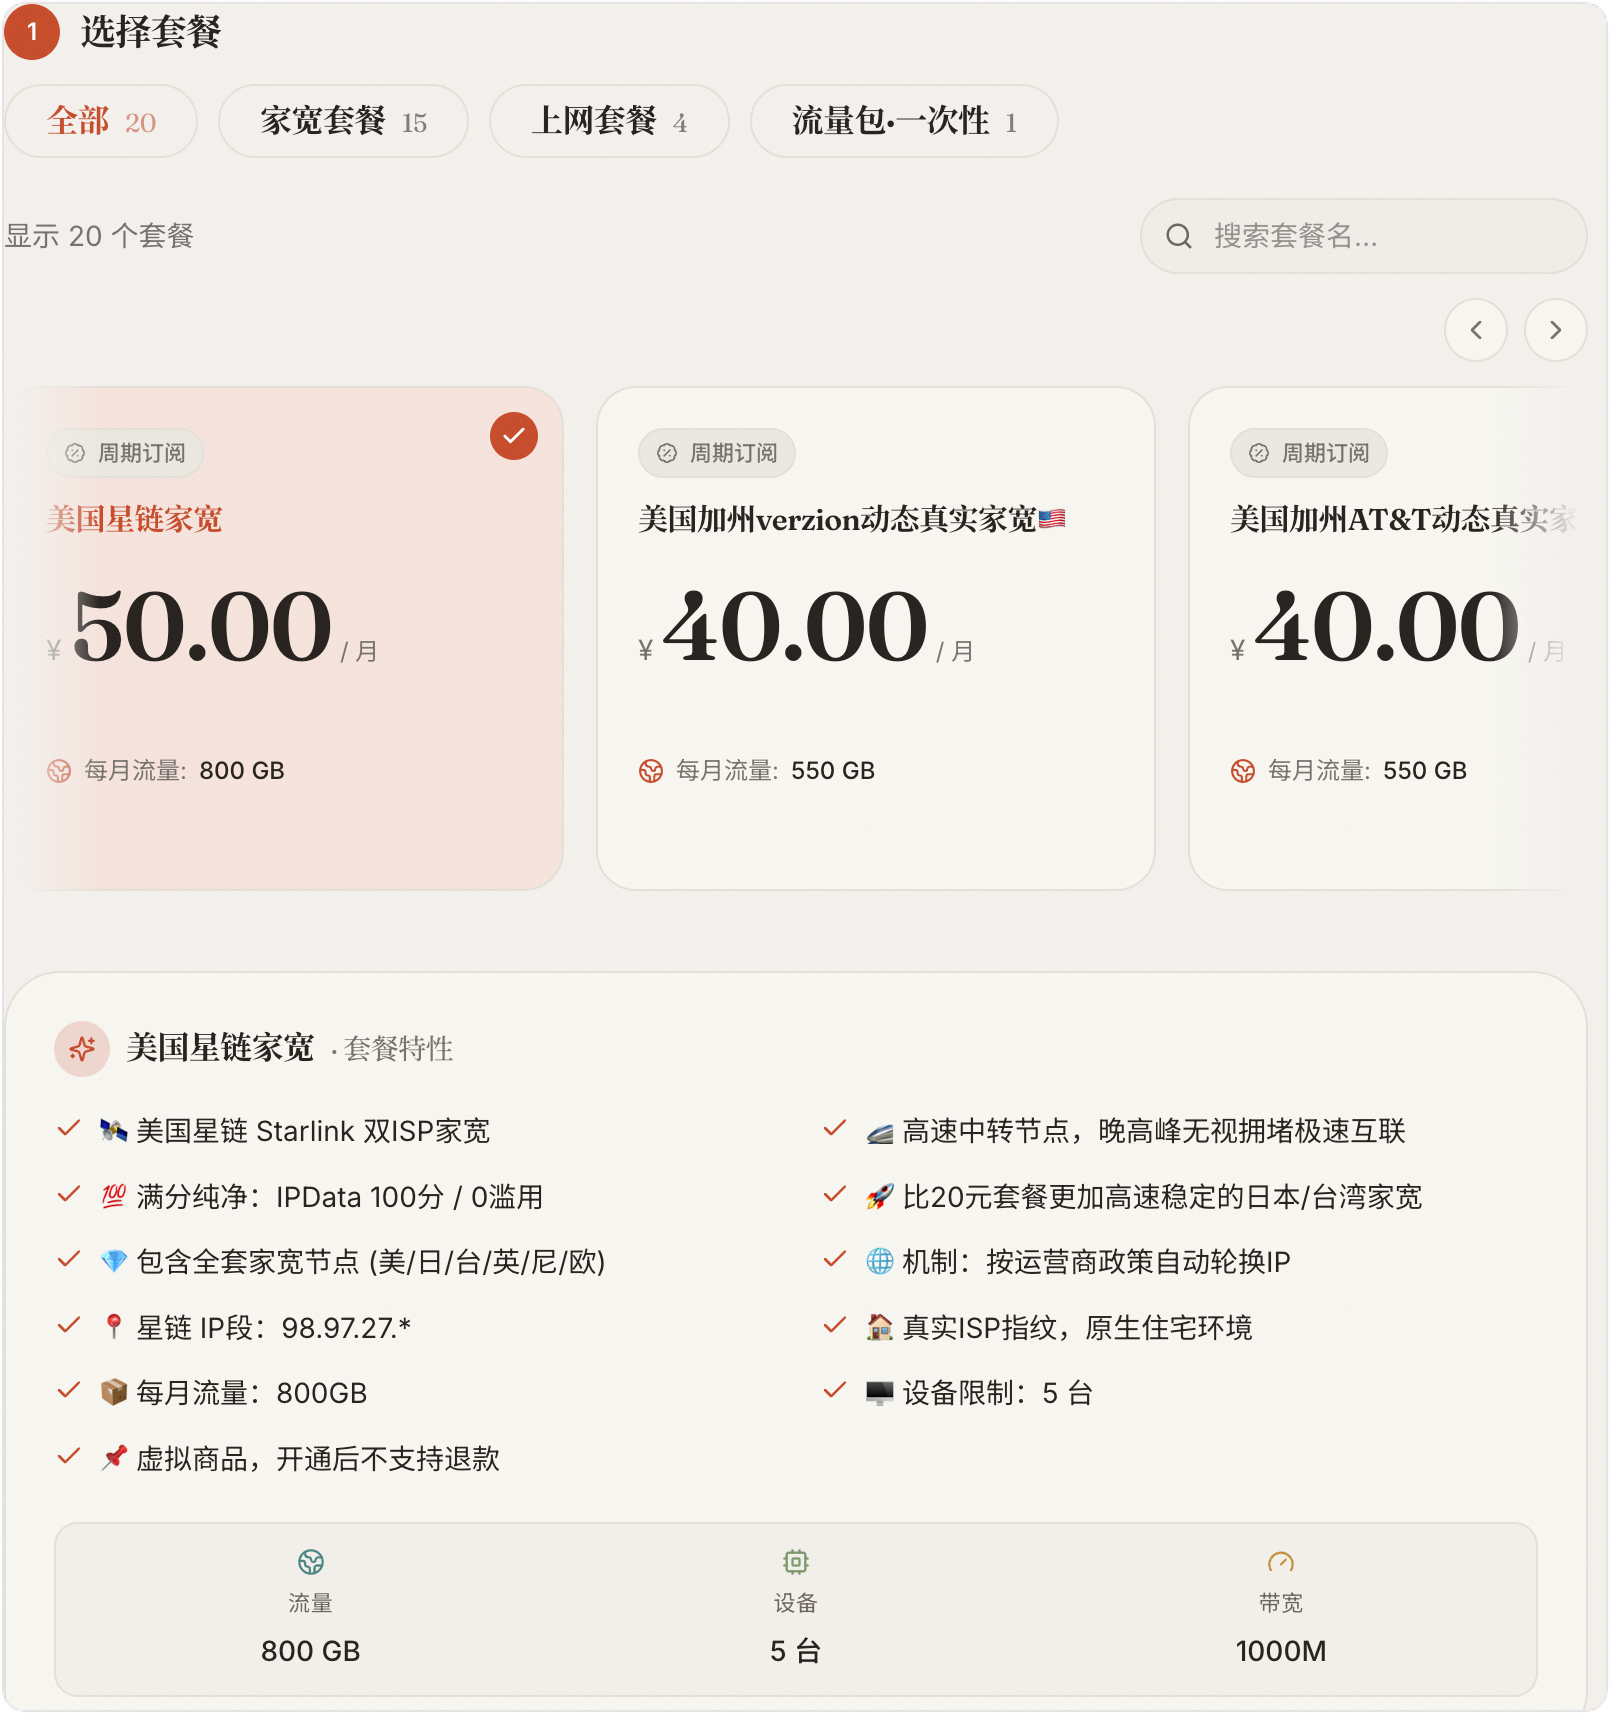1610x1714 pixels.
Task: Click the 100 emoji by 满分纯净
Action: tap(114, 1196)
